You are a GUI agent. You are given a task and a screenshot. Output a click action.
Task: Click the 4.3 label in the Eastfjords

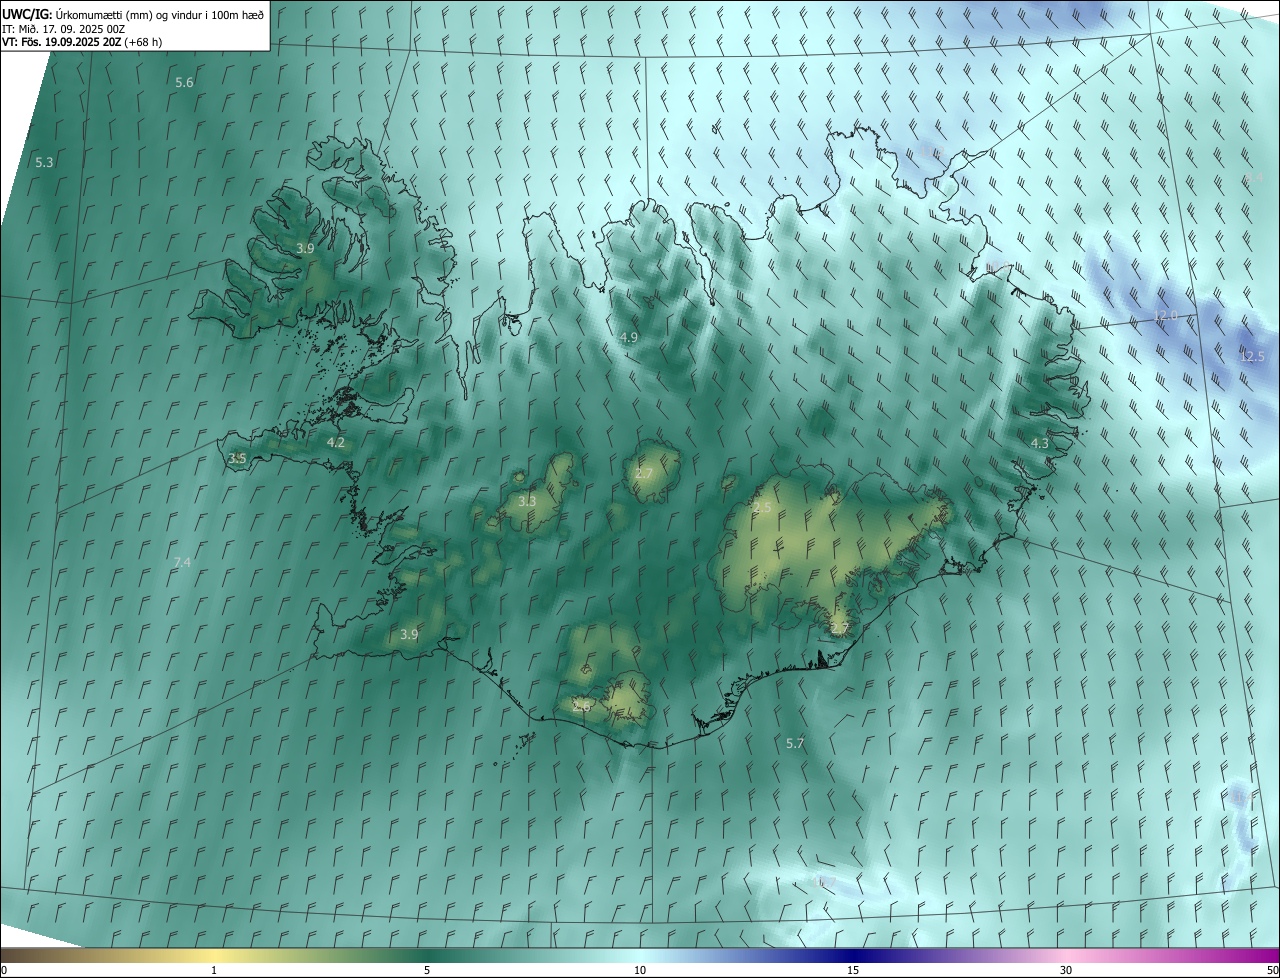point(1040,443)
